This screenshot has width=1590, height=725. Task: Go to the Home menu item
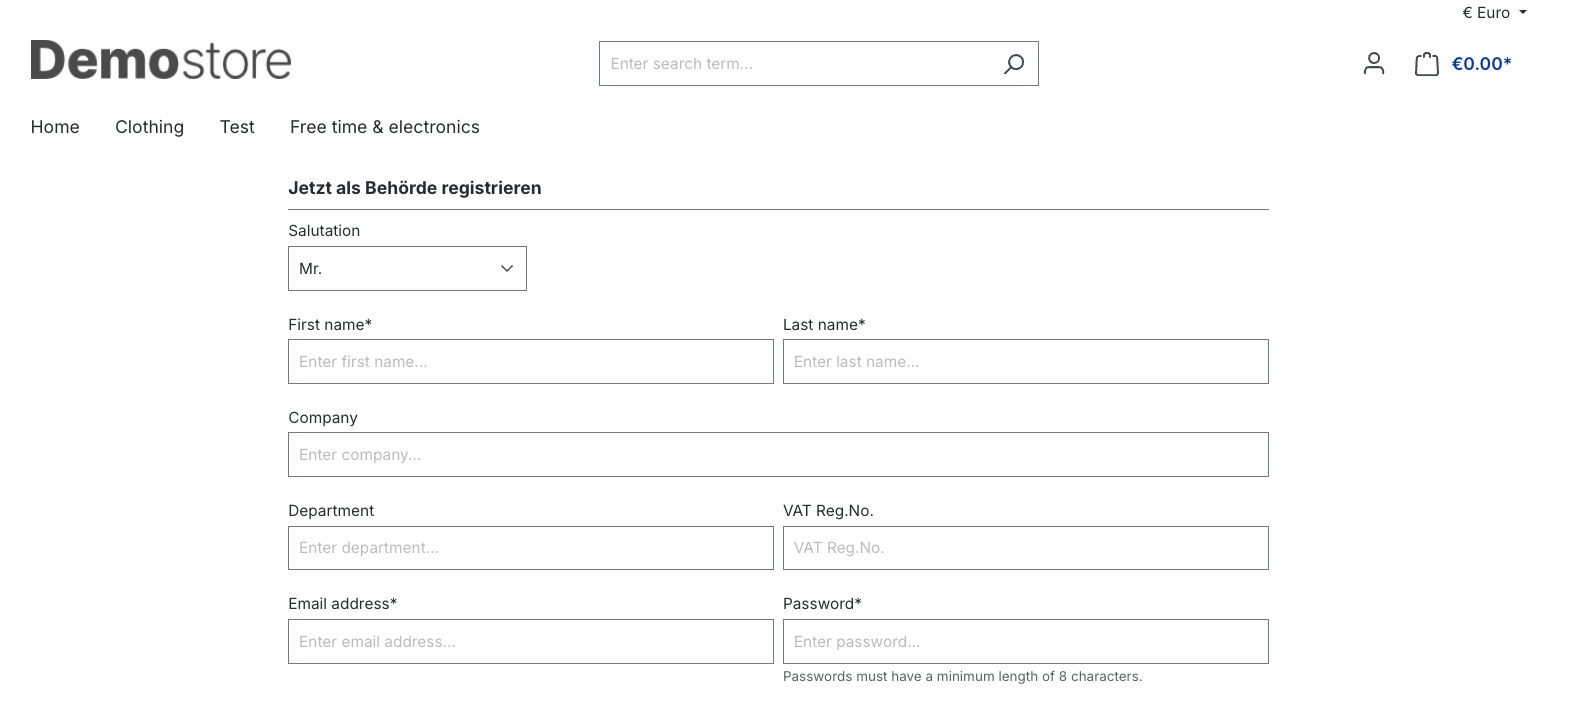55,127
